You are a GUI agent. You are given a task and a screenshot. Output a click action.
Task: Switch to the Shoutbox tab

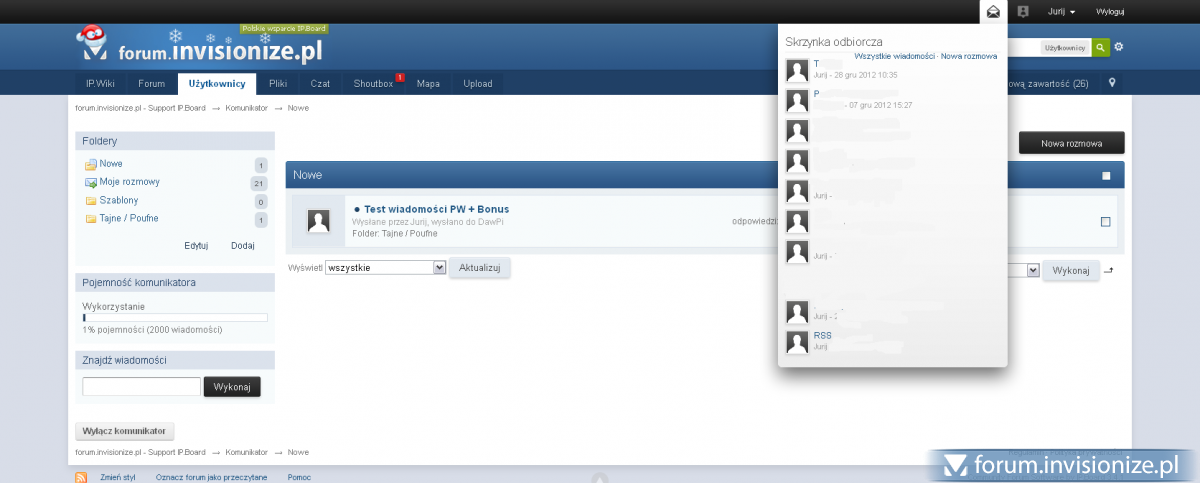point(374,83)
